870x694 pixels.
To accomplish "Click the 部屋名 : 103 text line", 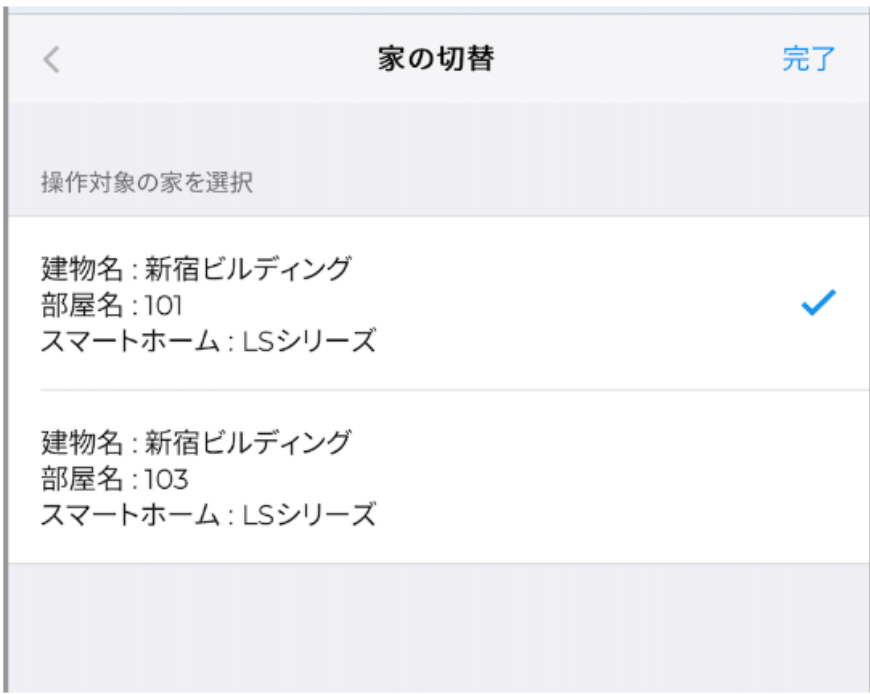I will pyautogui.click(x=114, y=478).
